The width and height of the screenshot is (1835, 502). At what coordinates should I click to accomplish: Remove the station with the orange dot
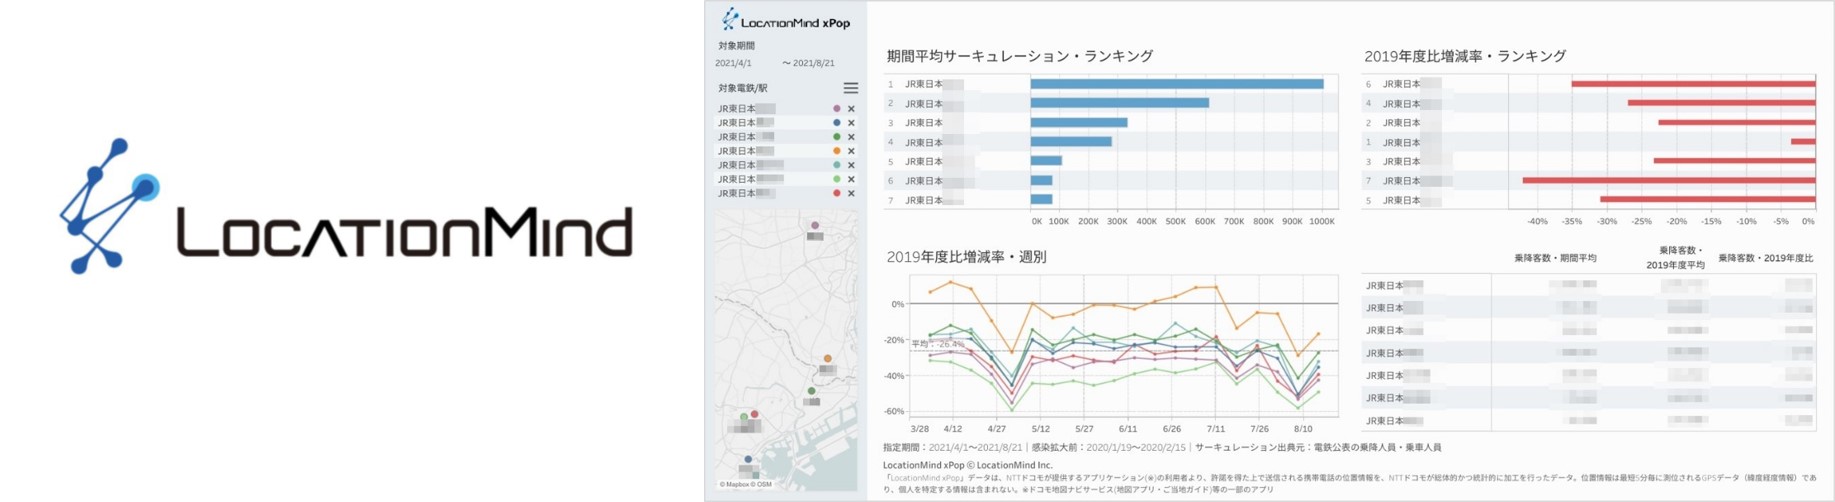851,151
